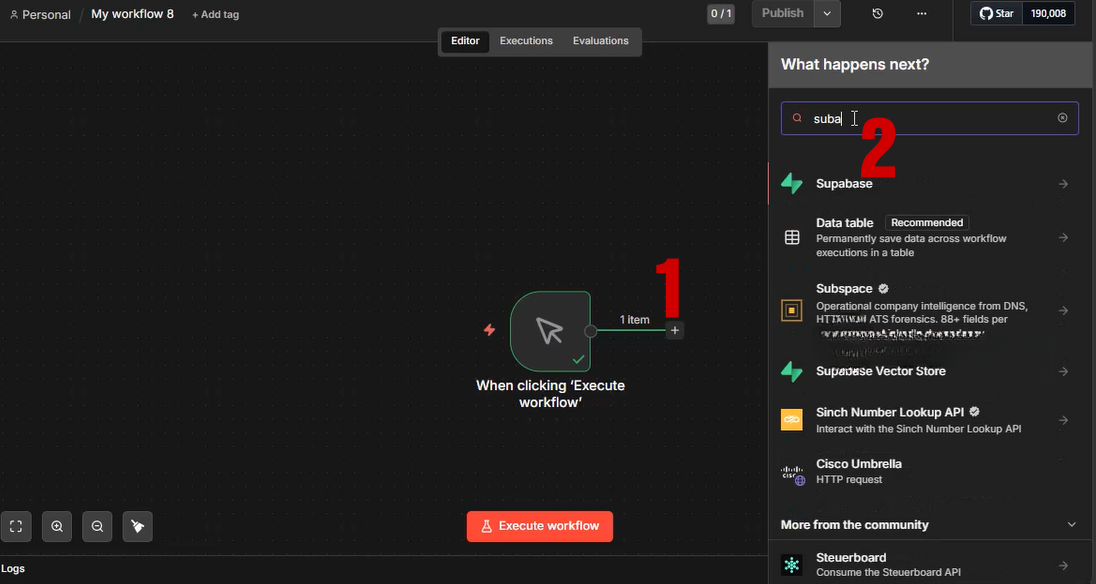Open the Supabase result arrow

click(x=1063, y=184)
